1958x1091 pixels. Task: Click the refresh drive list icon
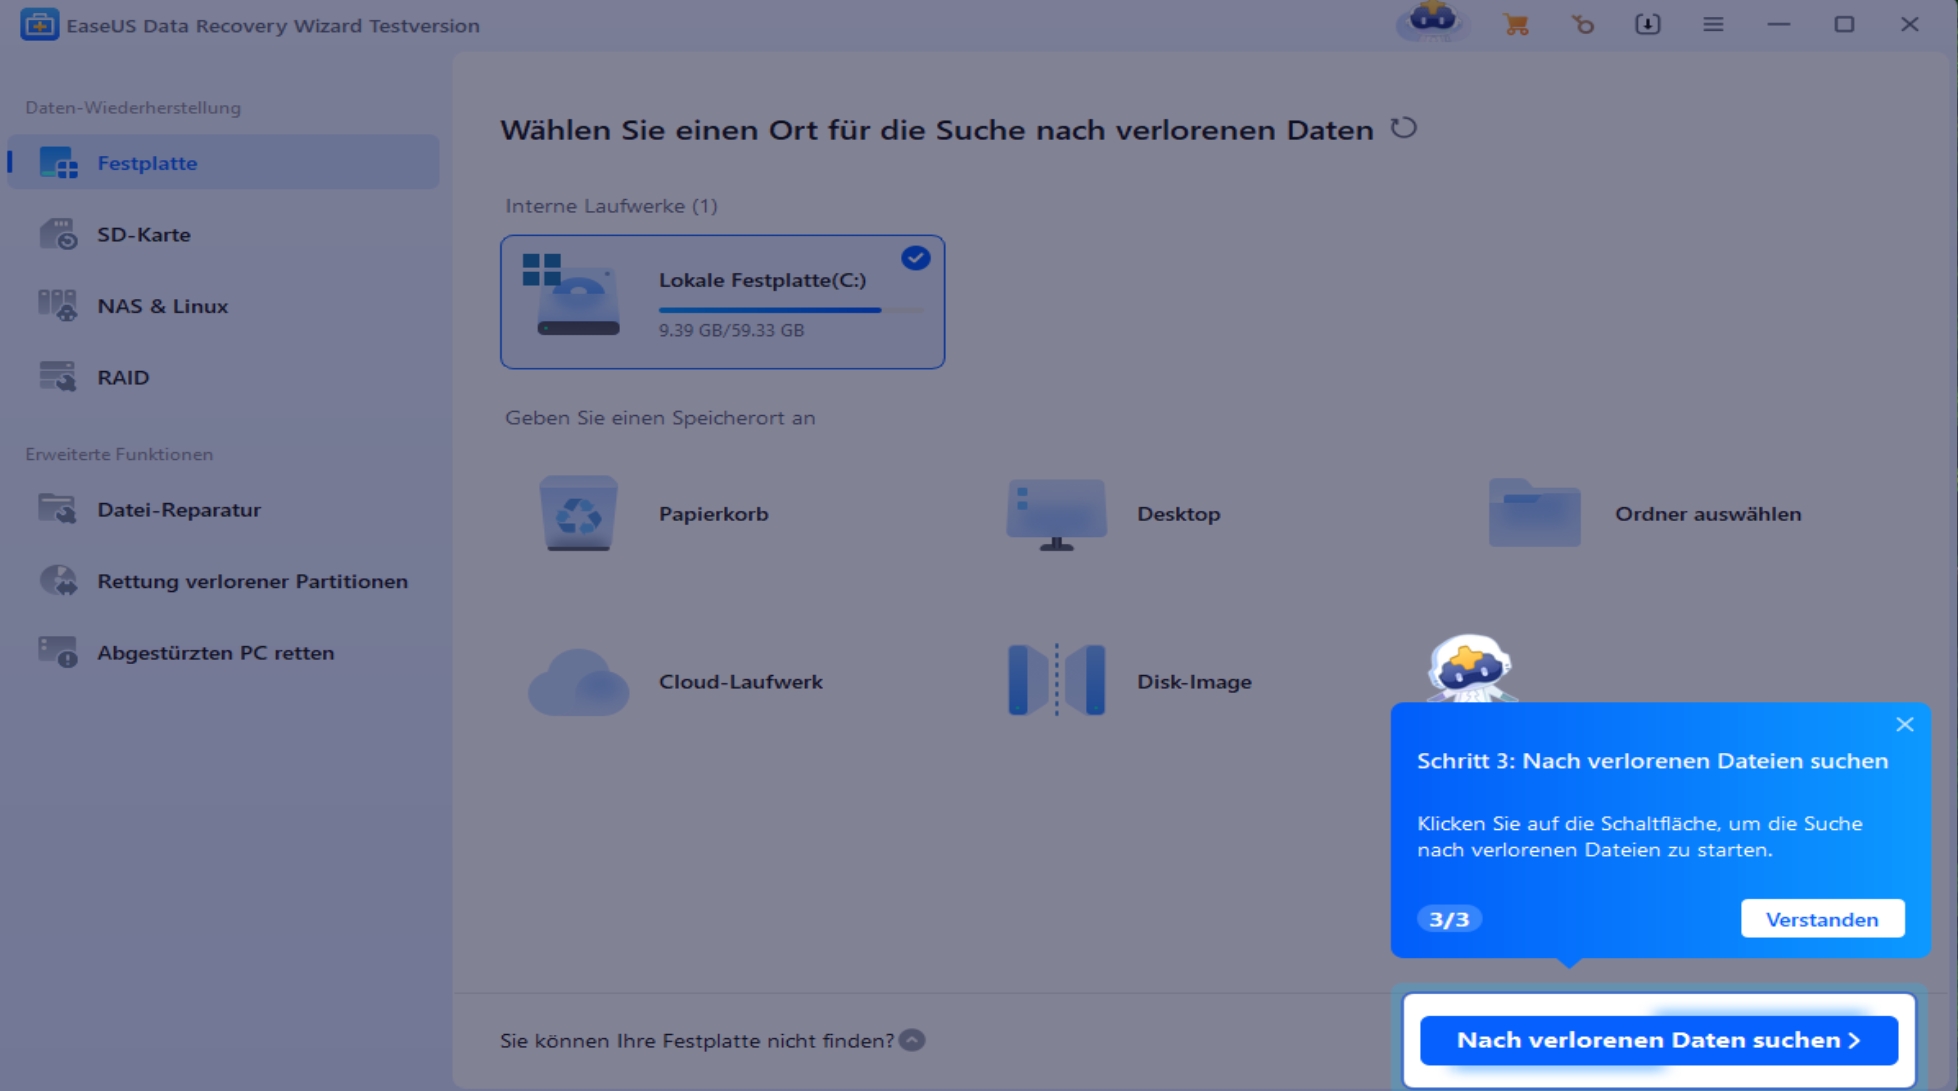(x=1403, y=128)
